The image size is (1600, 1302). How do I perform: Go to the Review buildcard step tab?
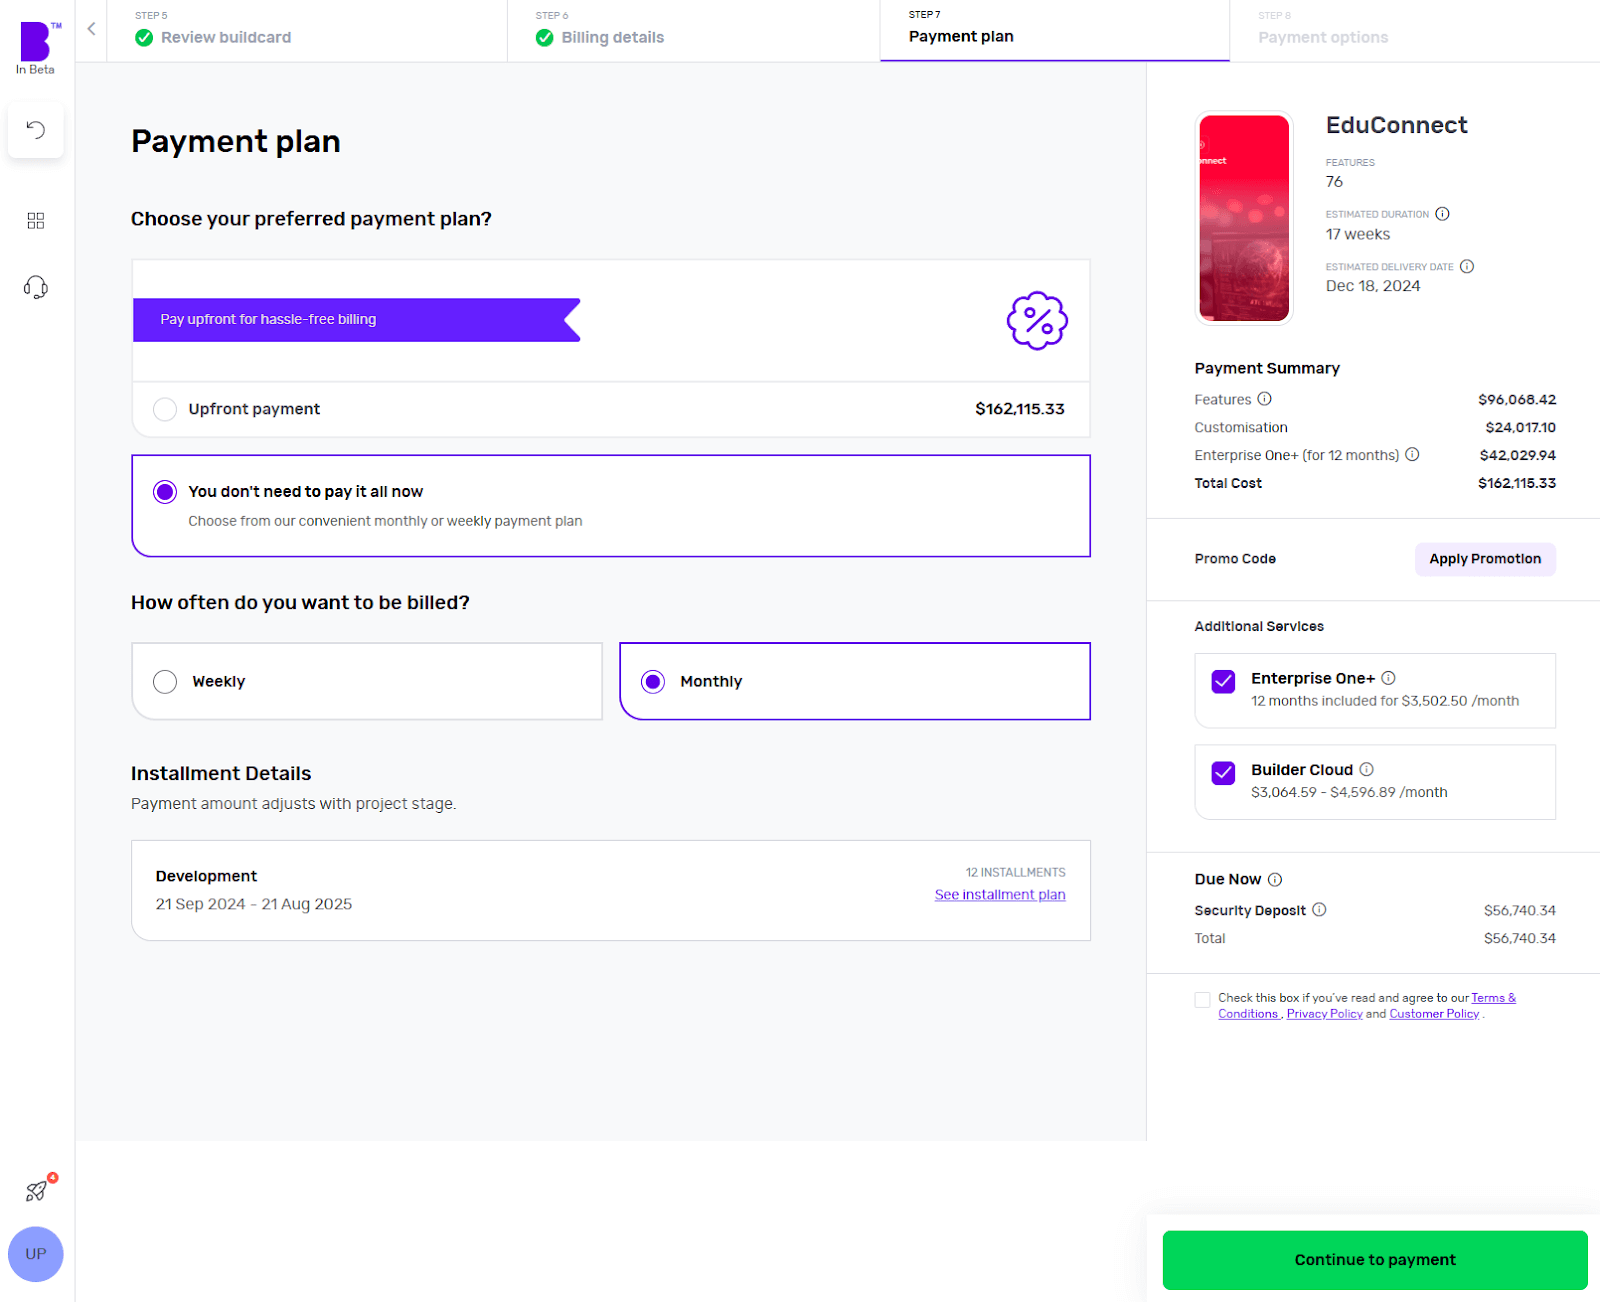click(x=307, y=30)
